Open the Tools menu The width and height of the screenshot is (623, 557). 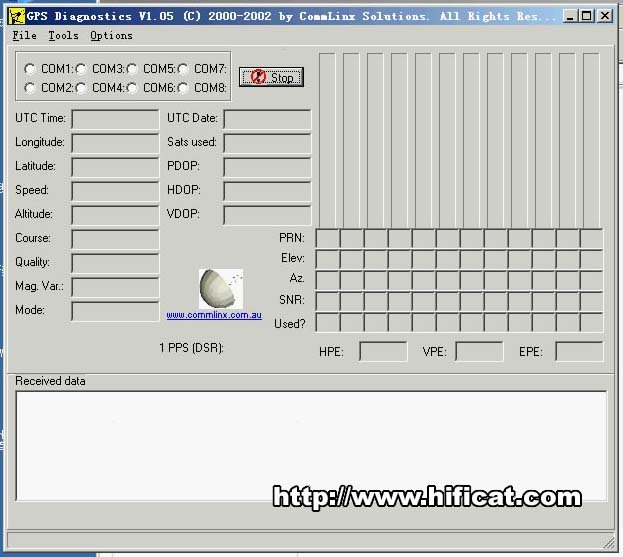[63, 35]
